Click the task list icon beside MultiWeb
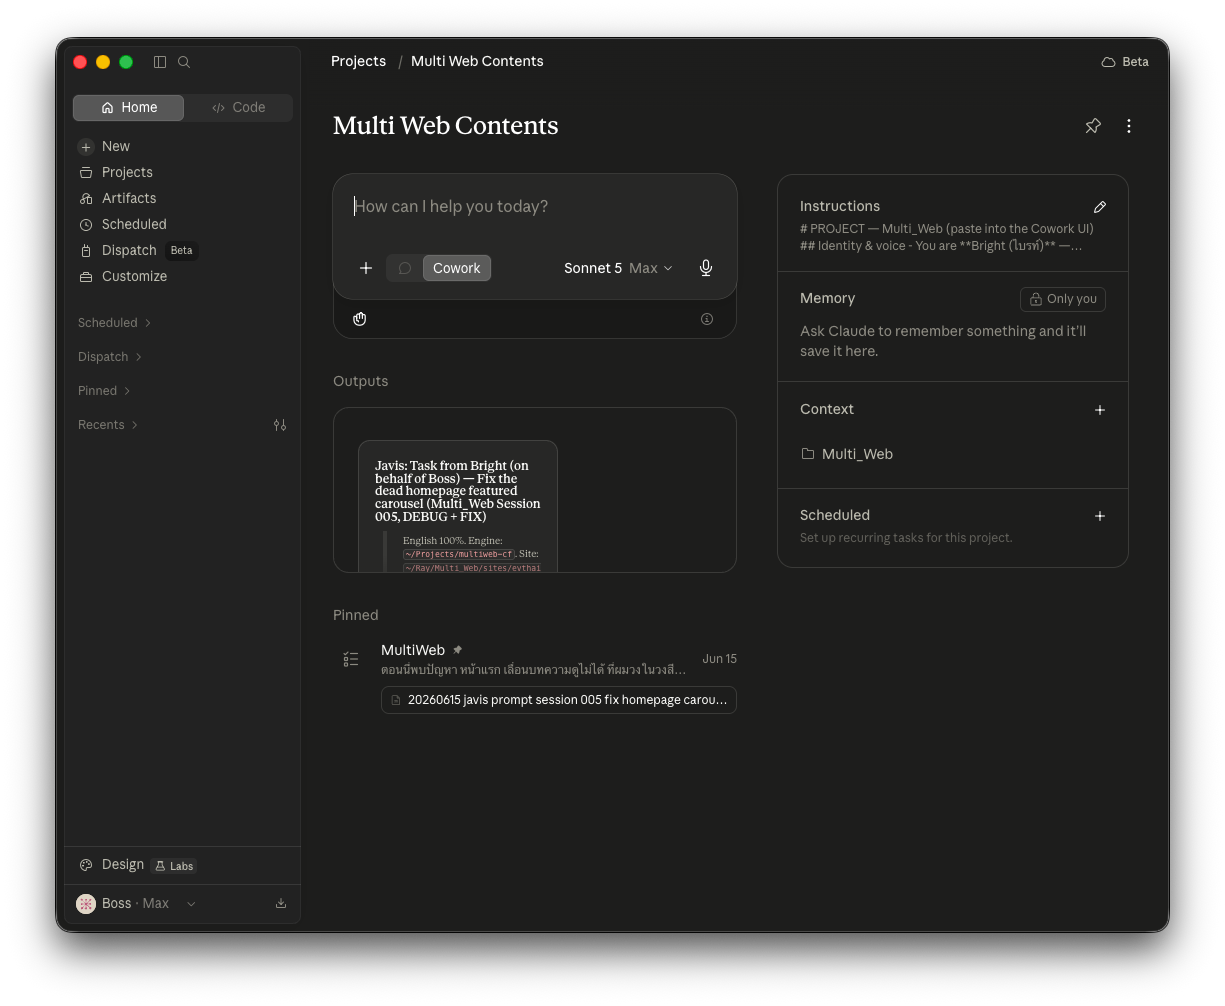 click(351, 659)
